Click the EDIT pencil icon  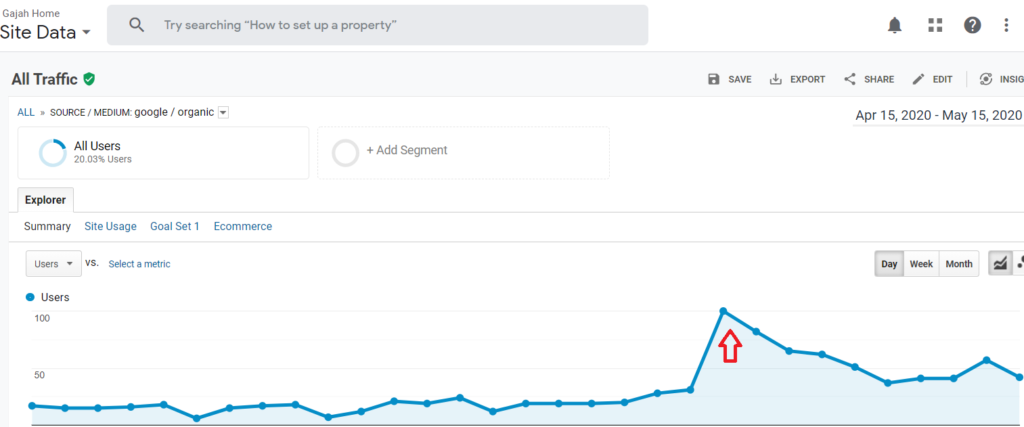pos(918,79)
